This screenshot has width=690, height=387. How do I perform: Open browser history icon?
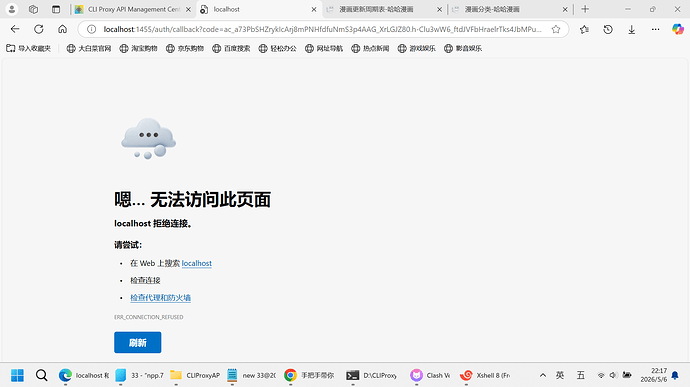click(x=608, y=29)
